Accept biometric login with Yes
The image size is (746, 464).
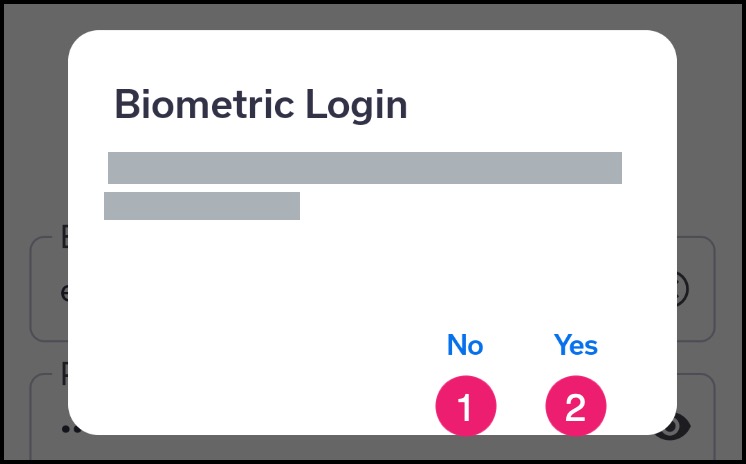point(576,345)
